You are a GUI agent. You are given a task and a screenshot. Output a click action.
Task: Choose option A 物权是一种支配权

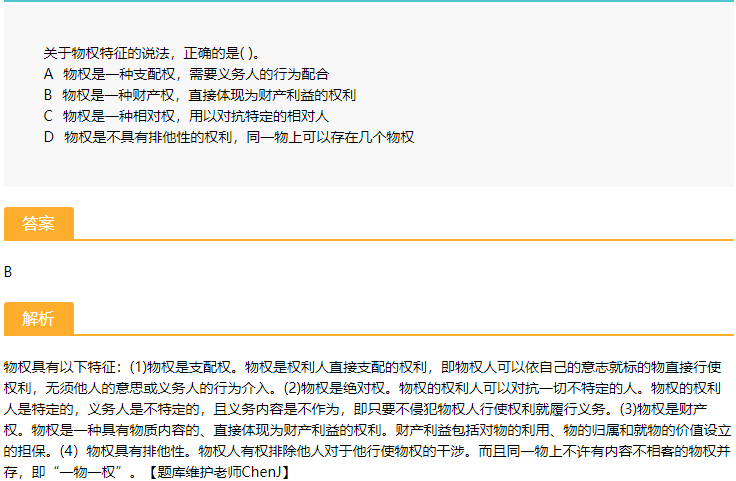click(186, 74)
